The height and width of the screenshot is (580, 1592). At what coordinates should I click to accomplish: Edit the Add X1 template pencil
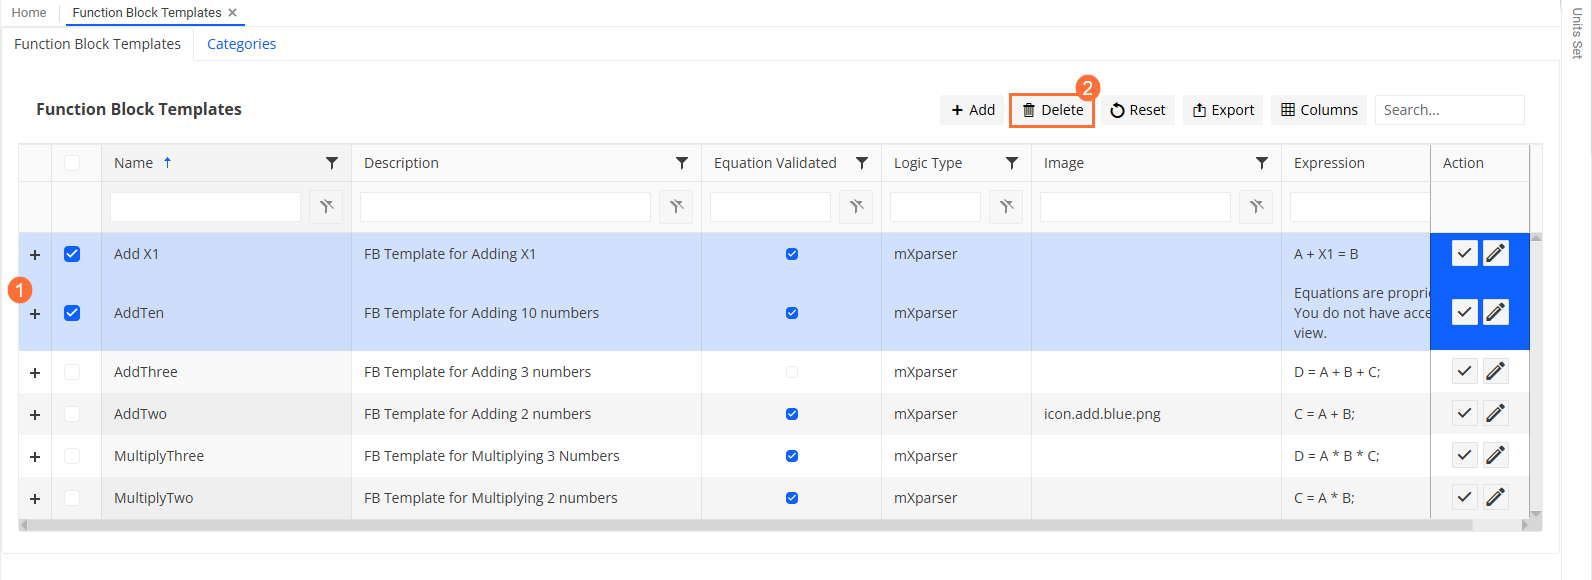click(1496, 253)
